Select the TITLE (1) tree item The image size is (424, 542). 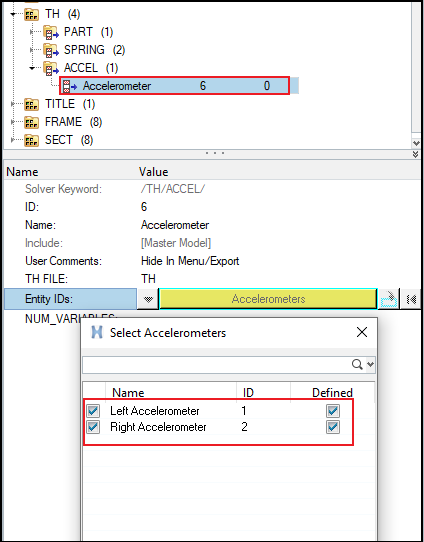click(x=70, y=104)
